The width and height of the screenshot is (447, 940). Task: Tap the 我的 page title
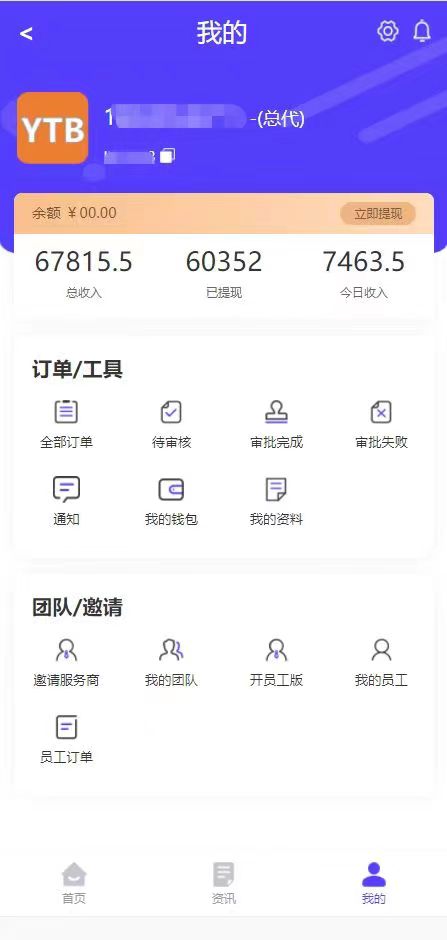tap(222, 32)
